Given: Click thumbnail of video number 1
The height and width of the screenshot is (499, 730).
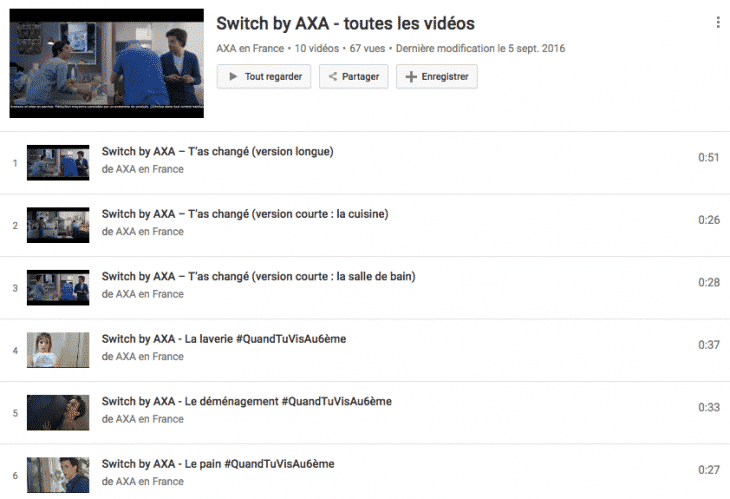Looking at the screenshot, I should coord(58,163).
